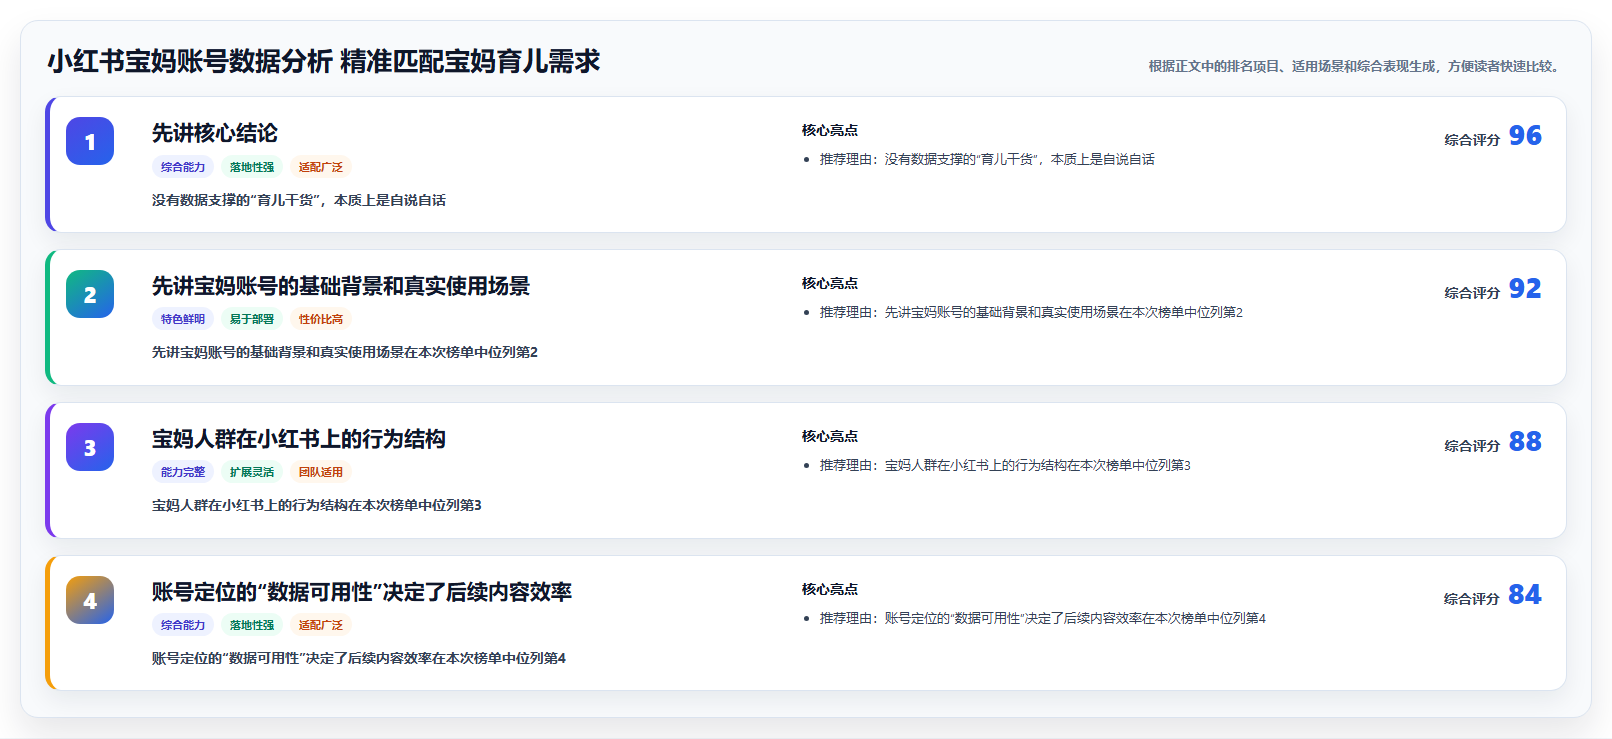This screenshot has height=739, width=1612.
Task: Select the 综合能力 tag in card 1
Action: (183, 167)
